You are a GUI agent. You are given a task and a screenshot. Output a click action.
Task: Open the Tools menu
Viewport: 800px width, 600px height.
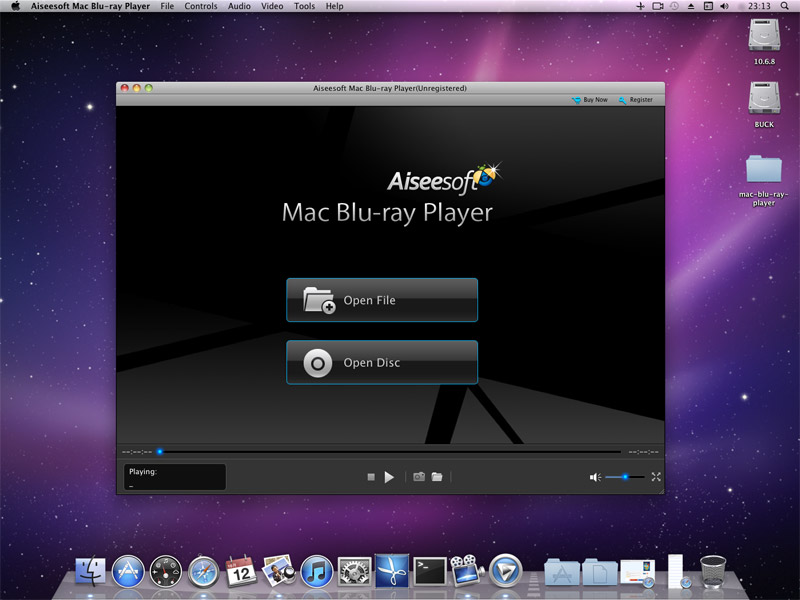point(304,6)
